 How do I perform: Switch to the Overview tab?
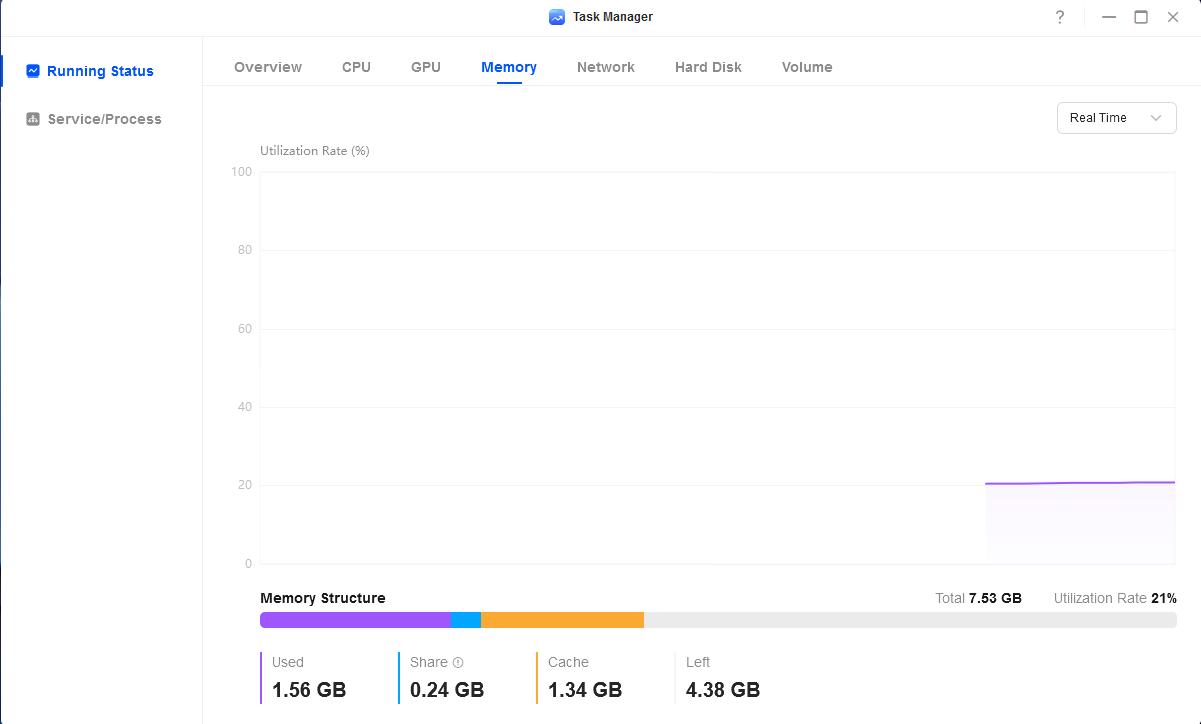tap(268, 67)
